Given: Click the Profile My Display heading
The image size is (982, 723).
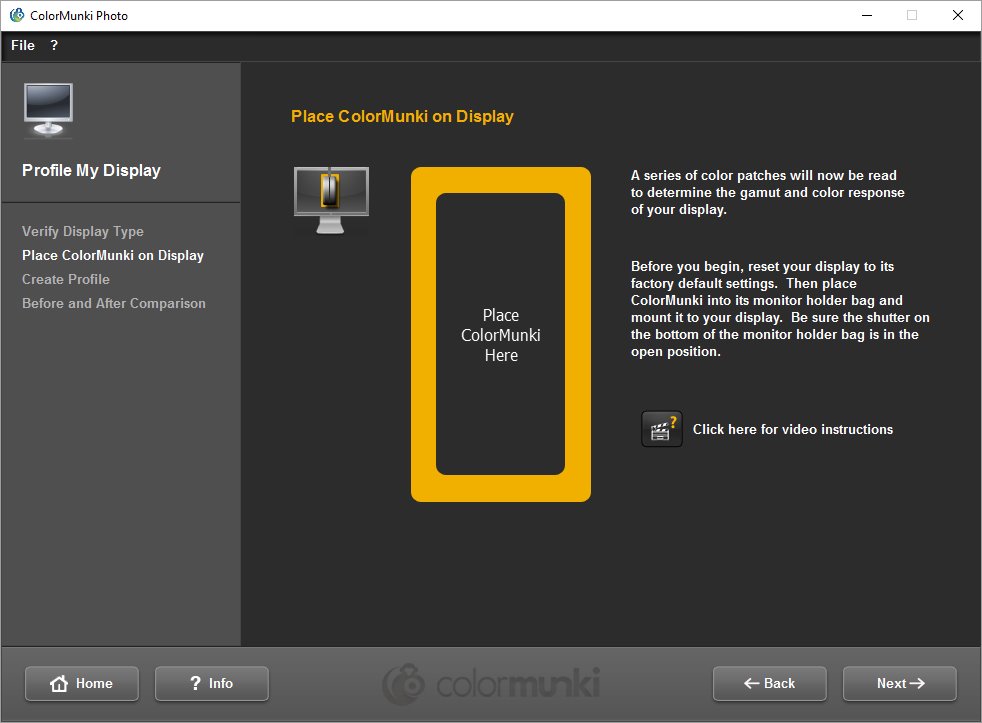Looking at the screenshot, I should [91, 170].
